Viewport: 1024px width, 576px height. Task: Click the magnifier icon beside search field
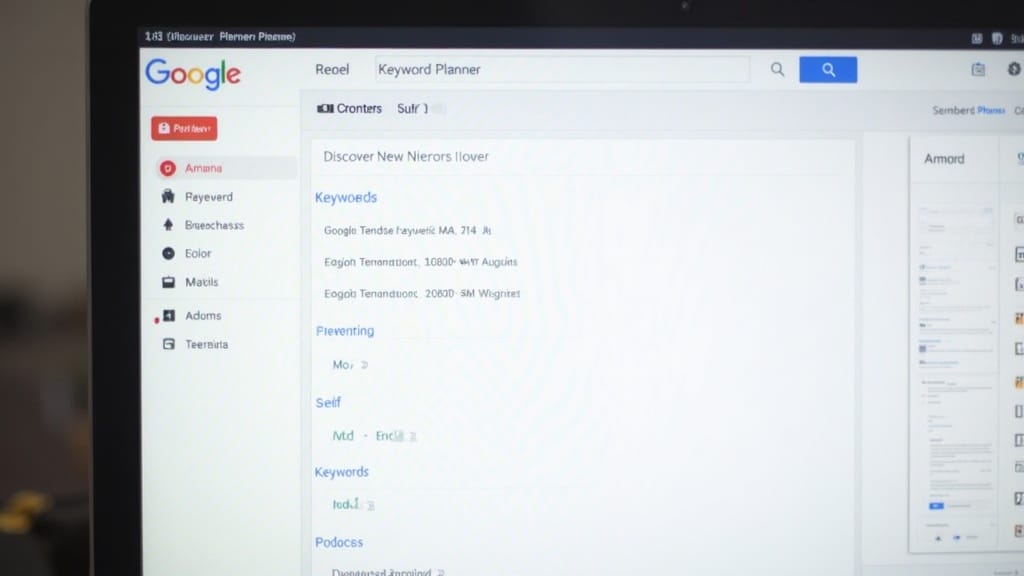(x=777, y=69)
